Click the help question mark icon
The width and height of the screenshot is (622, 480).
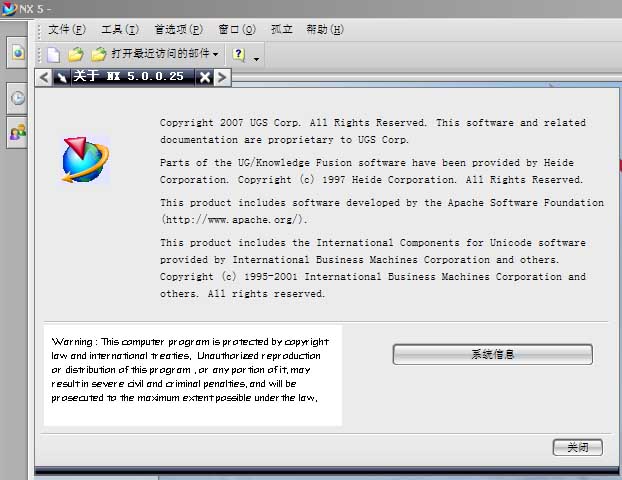pyautogui.click(x=238, y=54)
